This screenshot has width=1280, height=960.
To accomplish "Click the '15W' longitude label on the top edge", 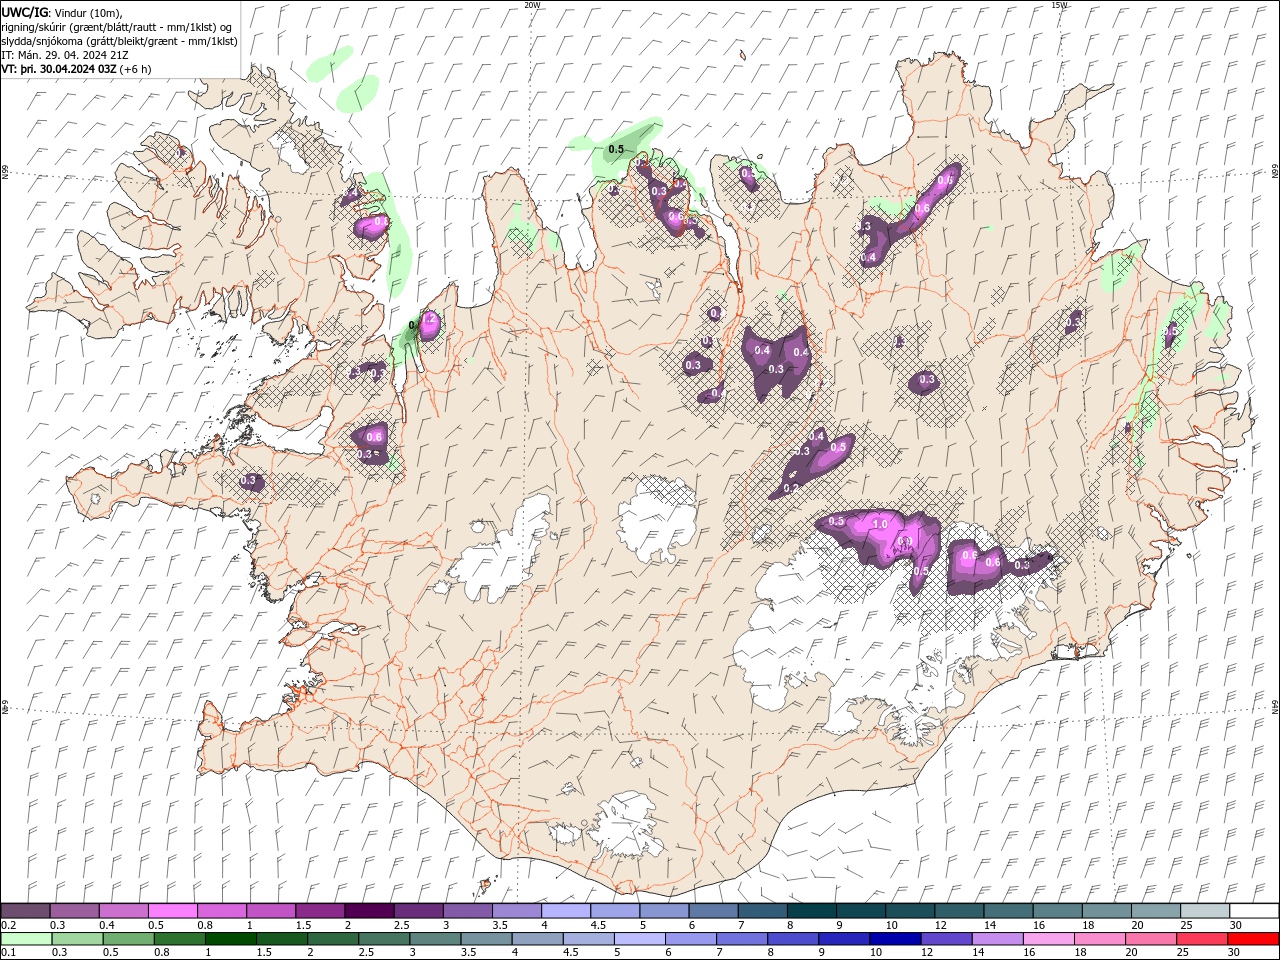I will [1059, 5].
